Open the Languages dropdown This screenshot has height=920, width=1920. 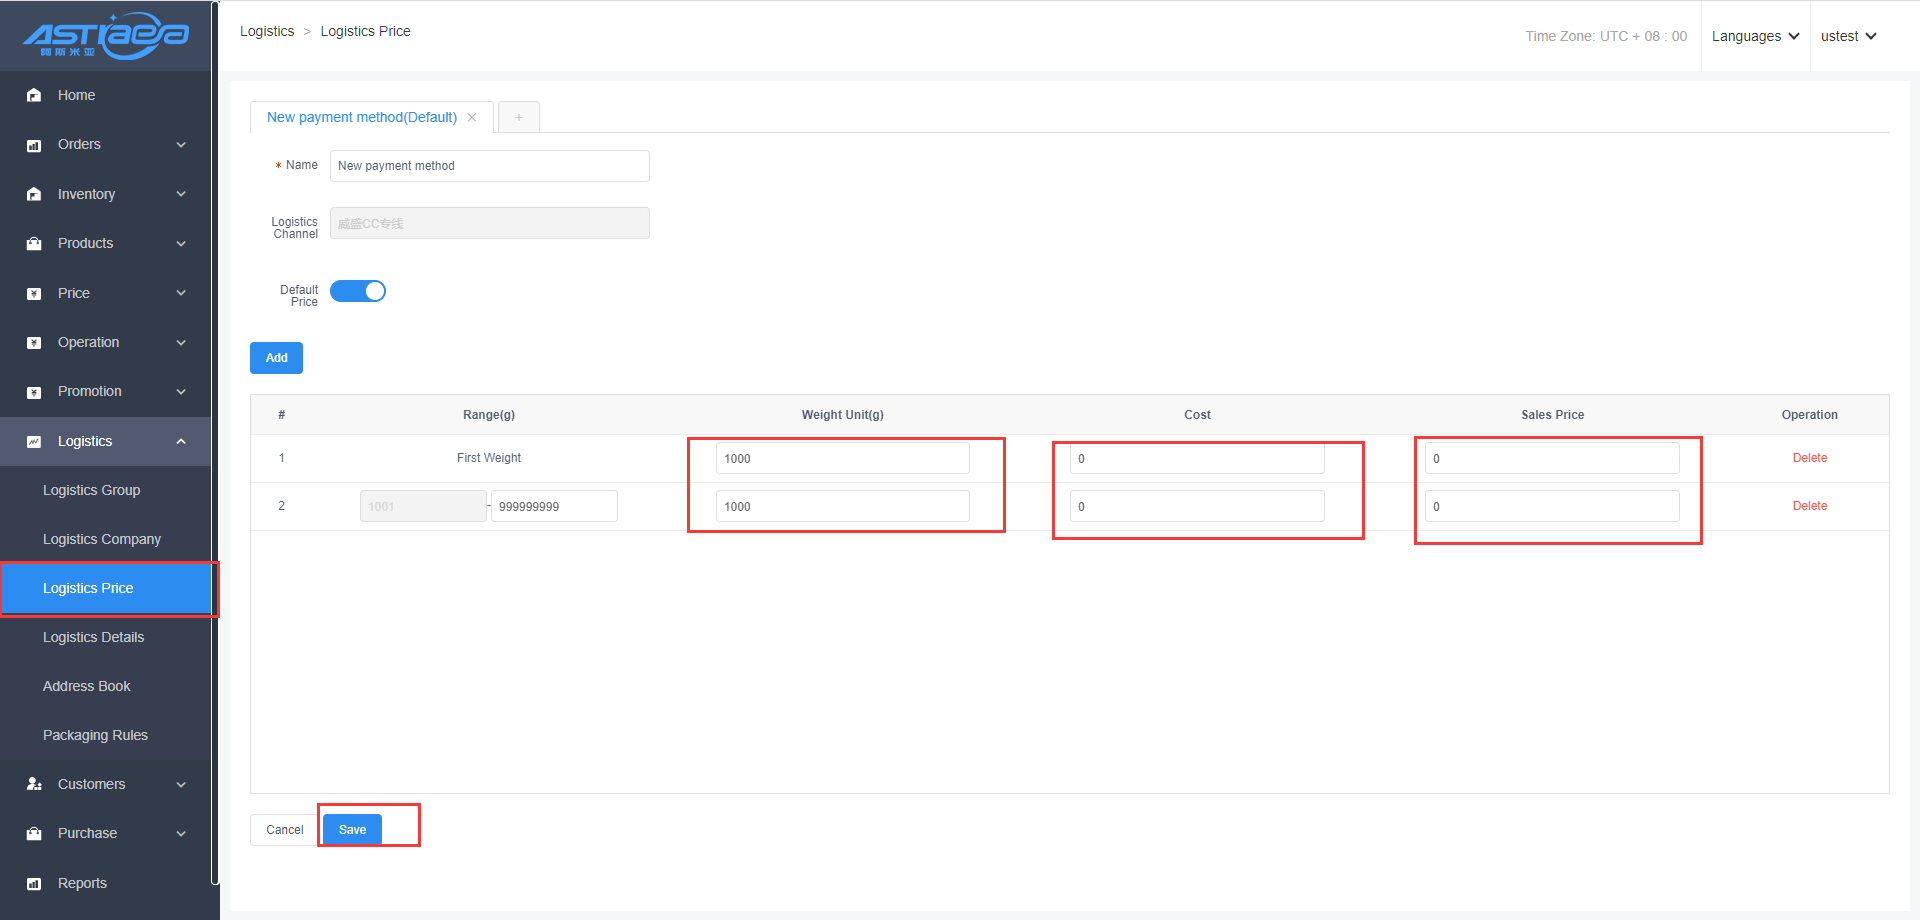[x=1755, y=36]
